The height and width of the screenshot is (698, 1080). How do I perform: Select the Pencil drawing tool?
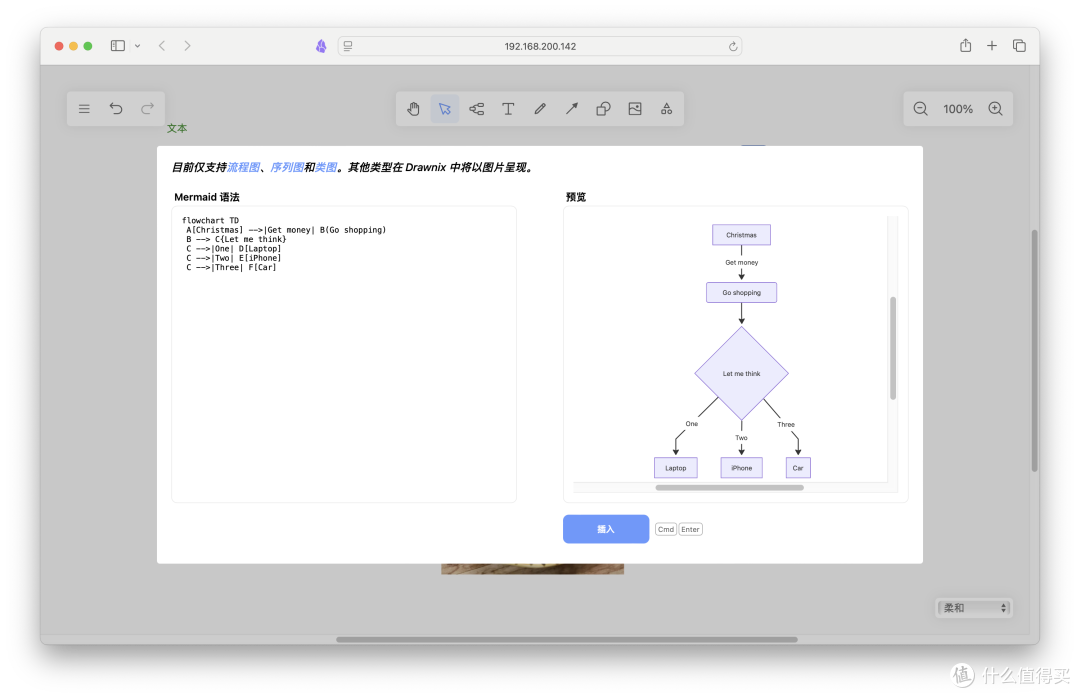tap(540, 108)
